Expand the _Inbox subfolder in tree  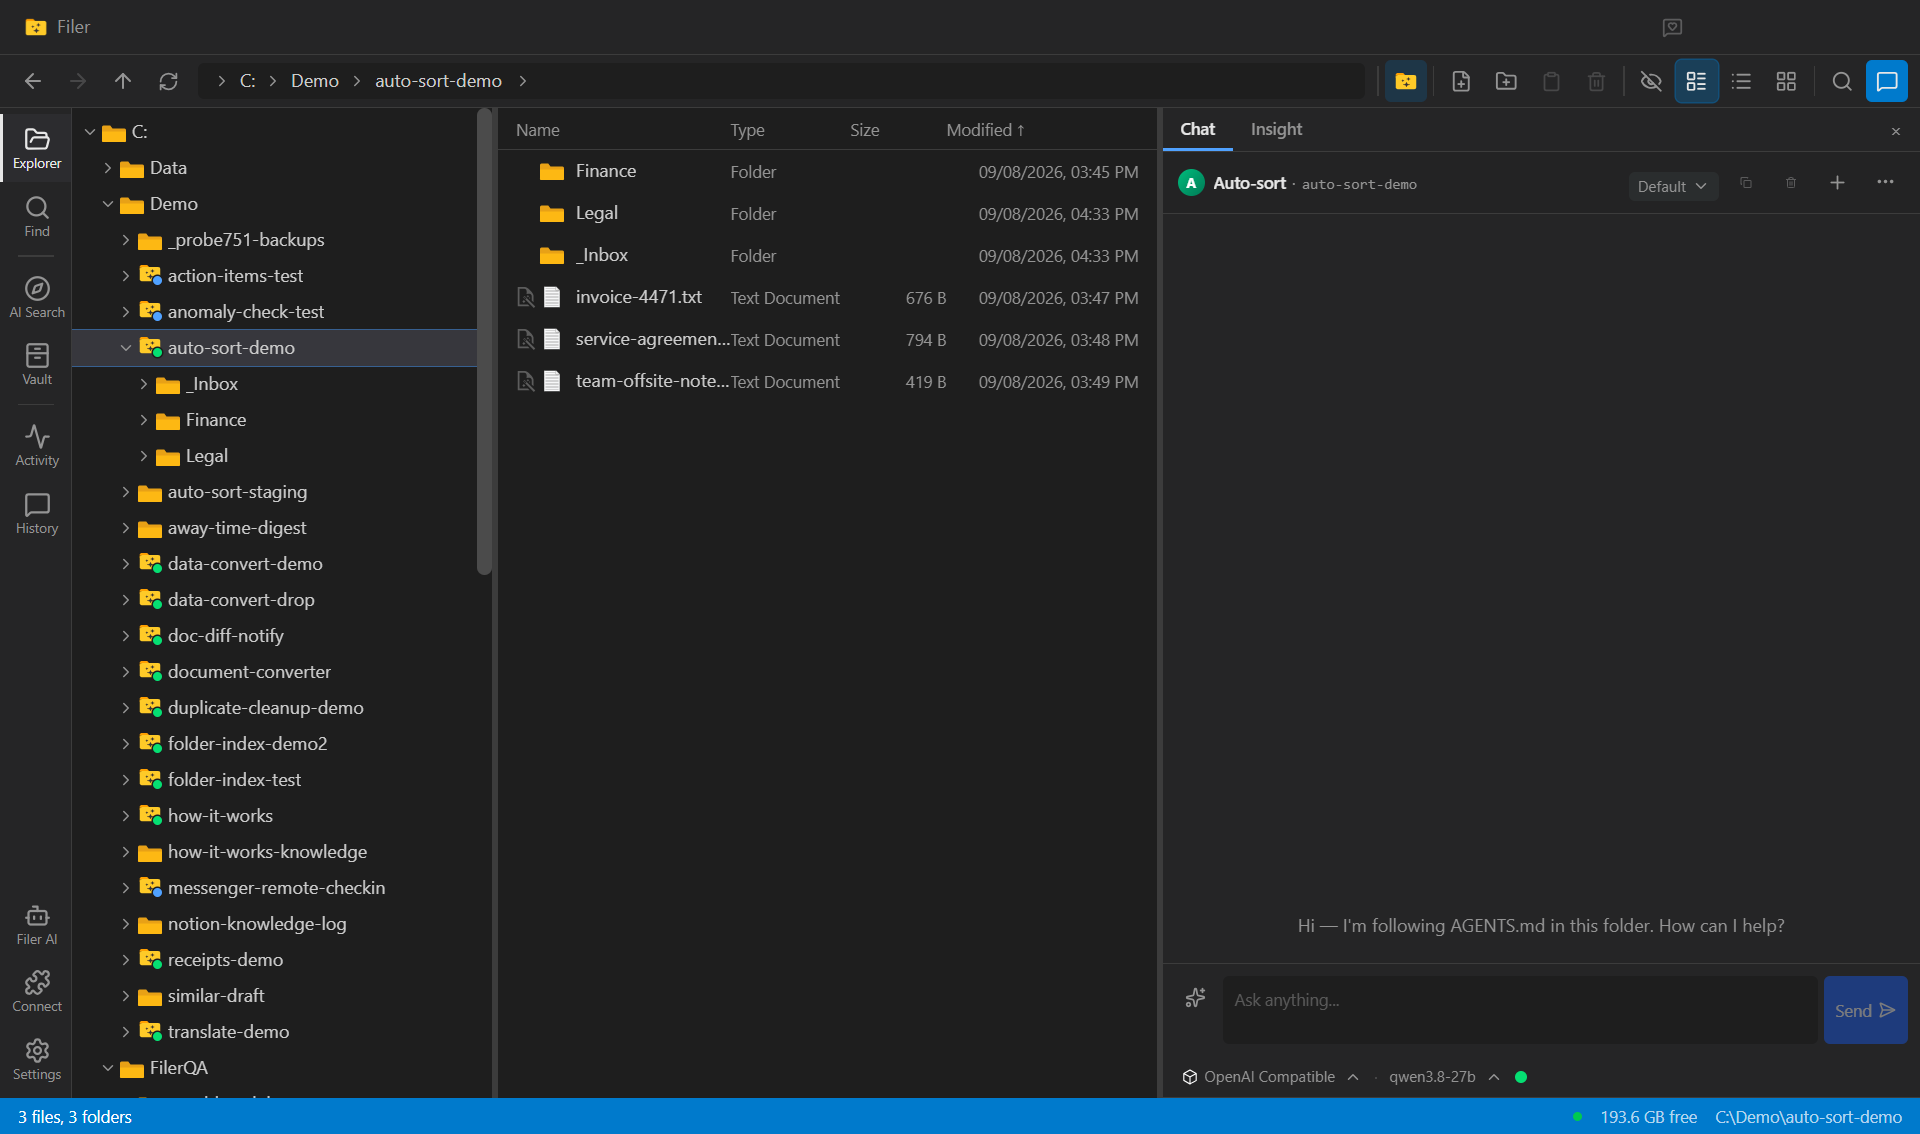pos(144,384)
